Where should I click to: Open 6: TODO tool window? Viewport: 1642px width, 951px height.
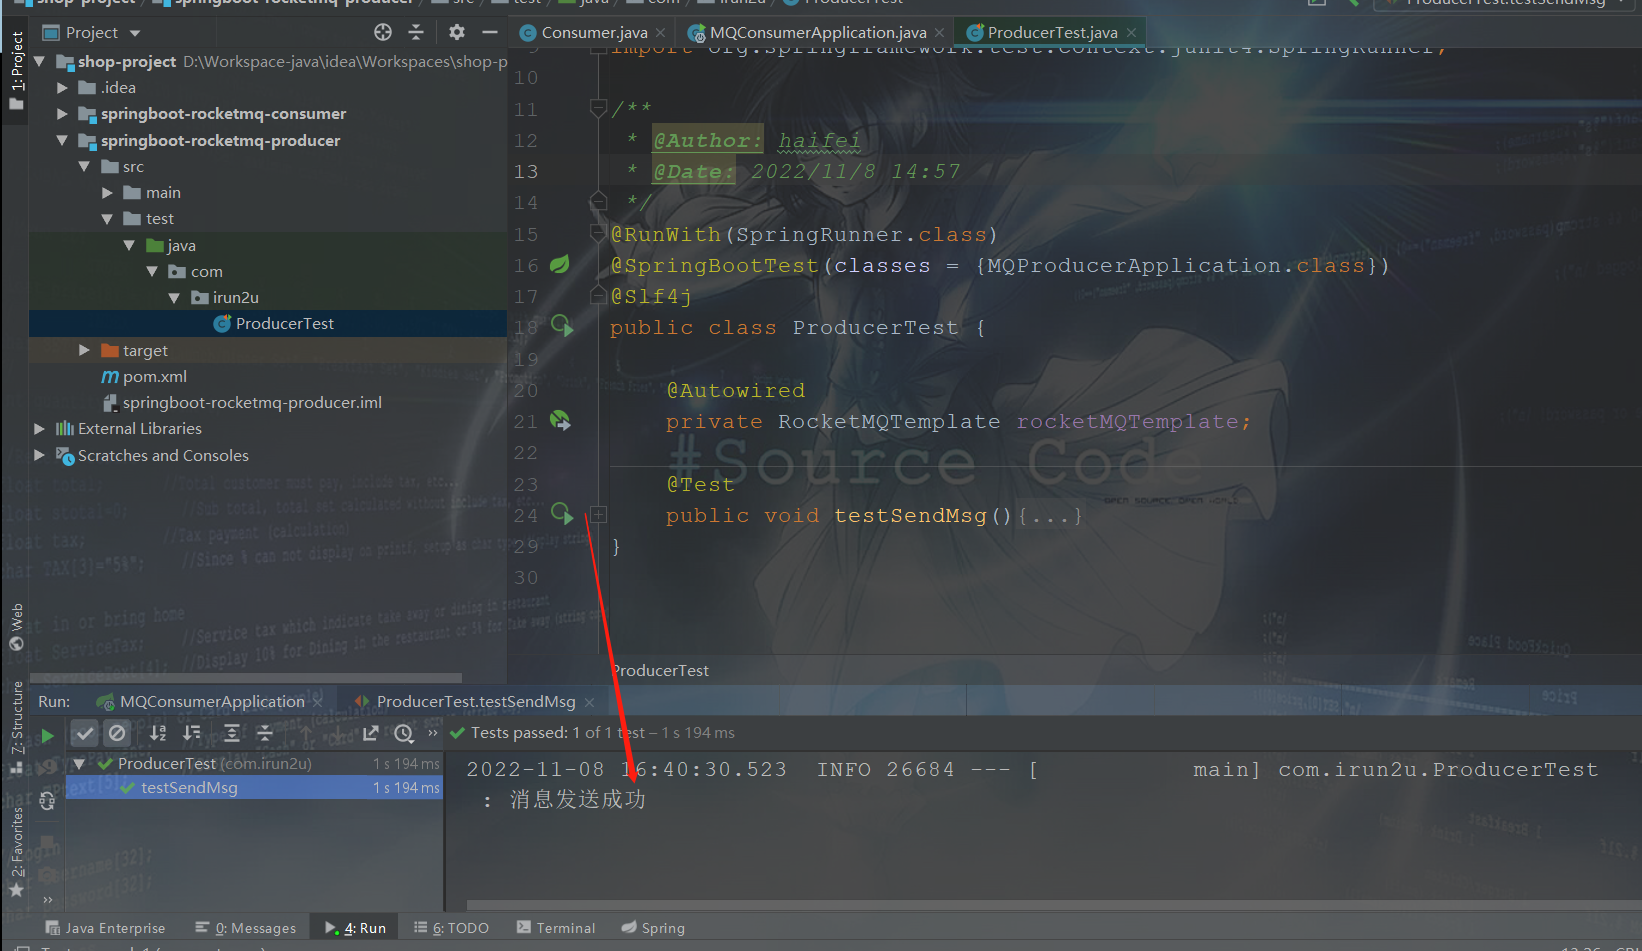[x=451, y=928]
